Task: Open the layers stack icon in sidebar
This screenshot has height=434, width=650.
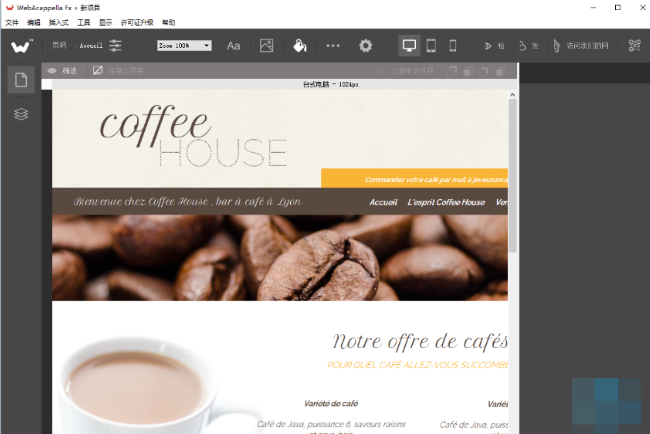Action: (21, 114)
